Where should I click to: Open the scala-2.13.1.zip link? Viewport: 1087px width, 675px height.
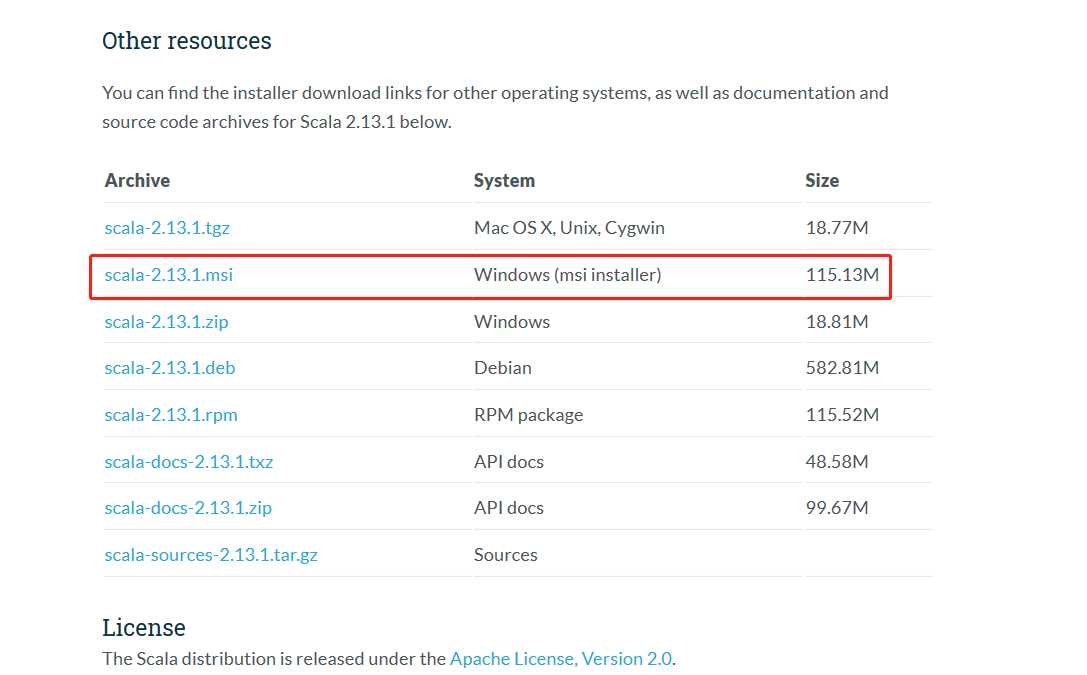point(166,322)
